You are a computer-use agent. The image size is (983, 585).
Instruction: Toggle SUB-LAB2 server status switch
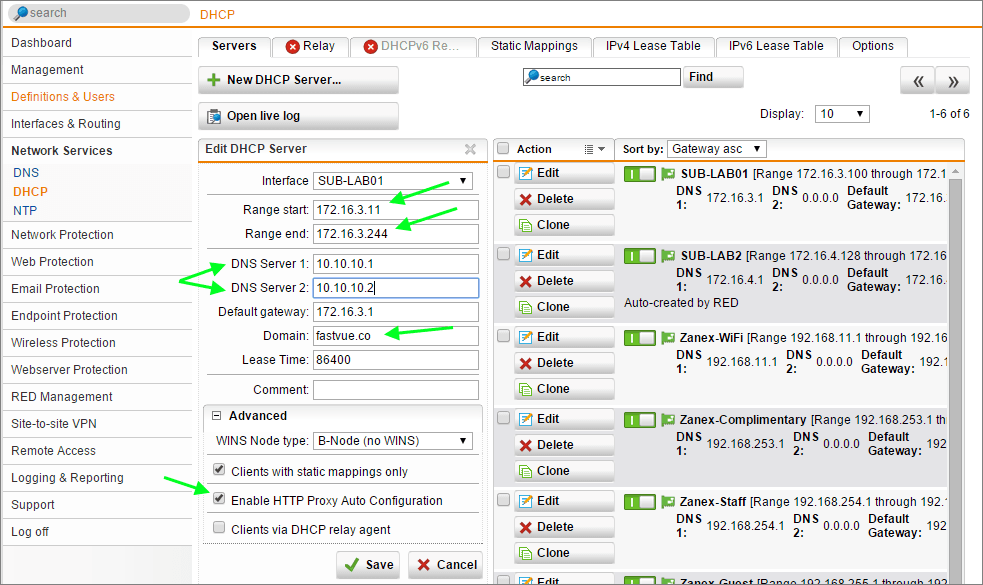(x=639, y=256)
